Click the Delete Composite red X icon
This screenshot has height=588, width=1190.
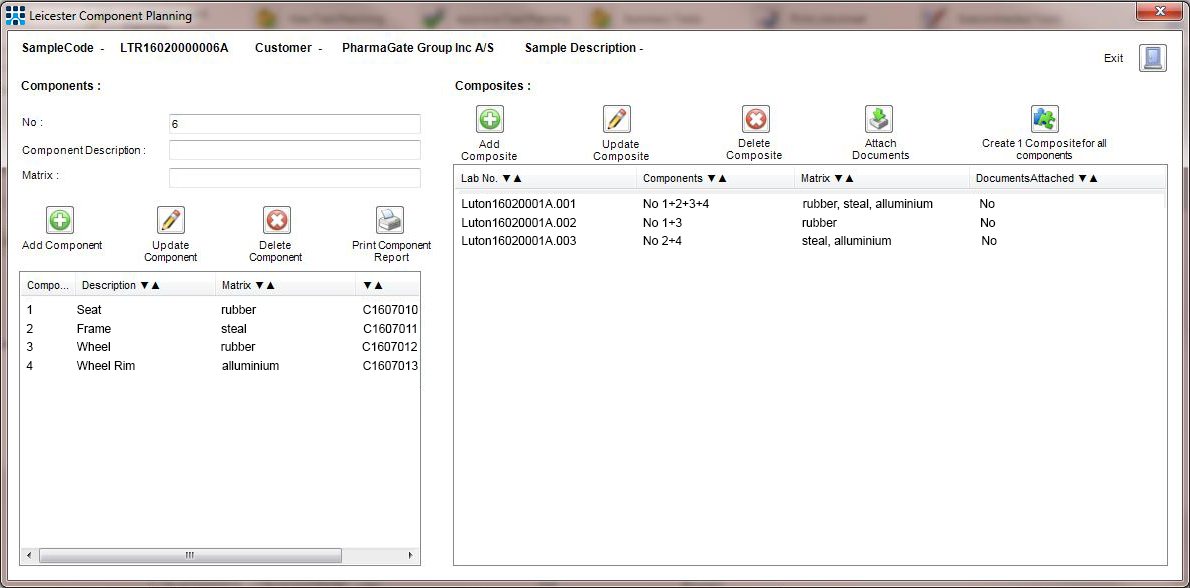(x=756, y=120)
